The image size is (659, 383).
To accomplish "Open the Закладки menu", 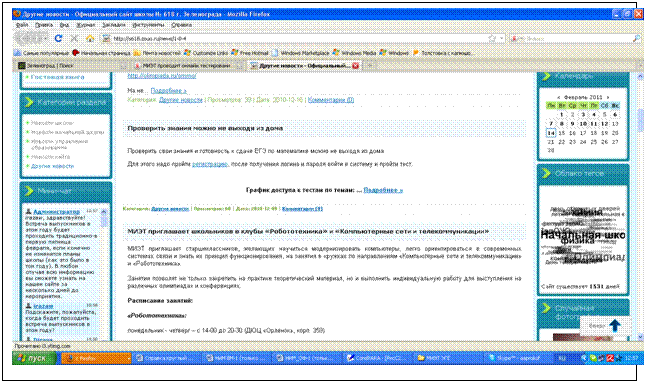I will pyautogui.click(x=113, y=25).
